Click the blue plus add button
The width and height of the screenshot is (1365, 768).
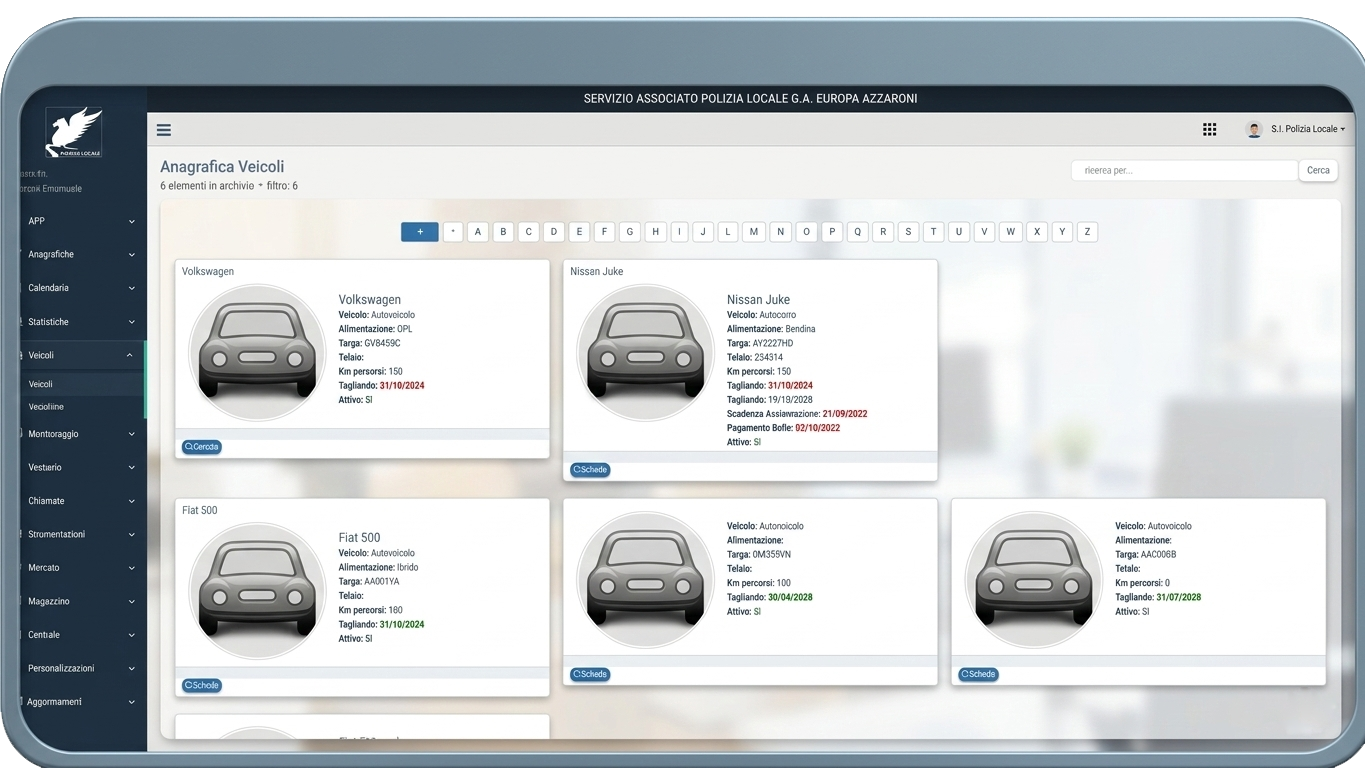[x=420, y=232]
